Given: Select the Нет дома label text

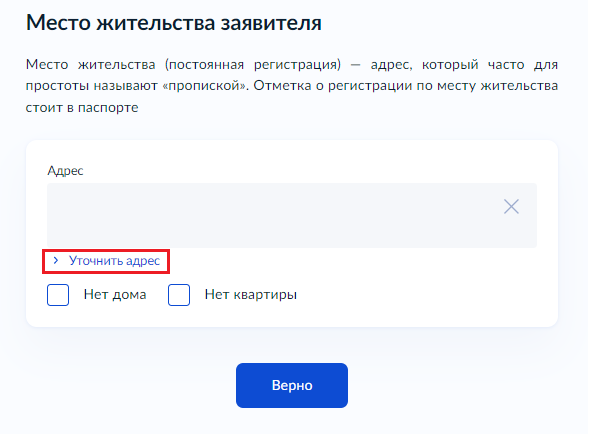Looking at the screenshot, I should pos(115,295).
